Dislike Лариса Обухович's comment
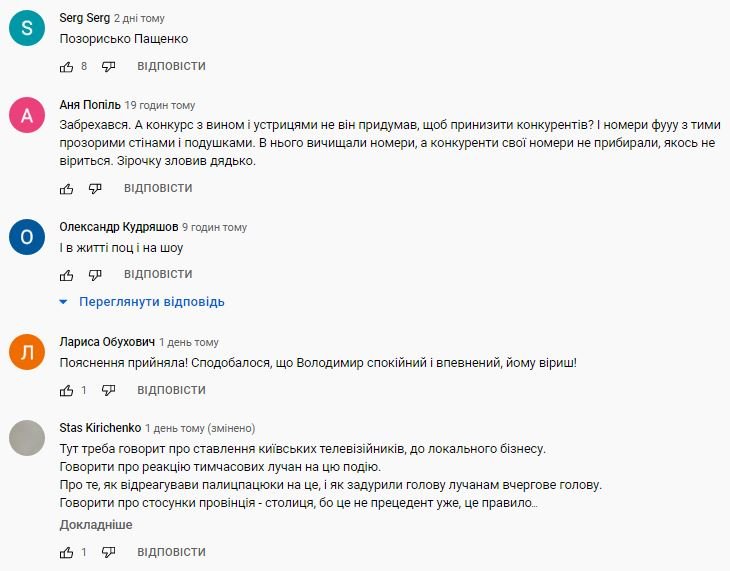The width and height of the screenshot is (730, 571). (x=109, y=390)
